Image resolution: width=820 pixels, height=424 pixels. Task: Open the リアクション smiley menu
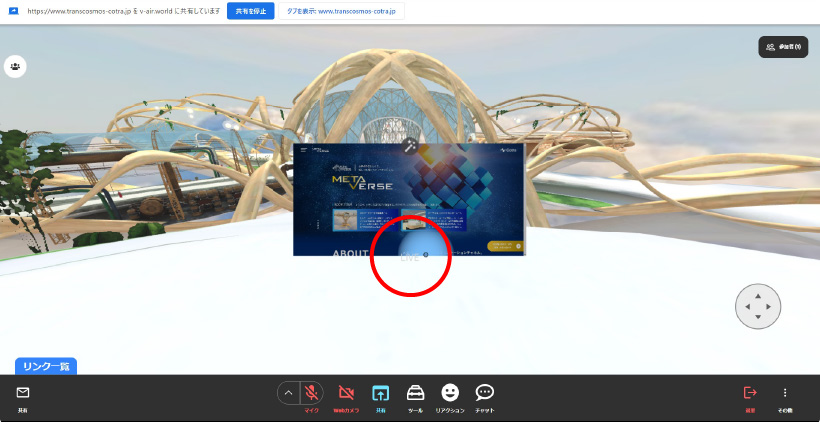(450, 393)
